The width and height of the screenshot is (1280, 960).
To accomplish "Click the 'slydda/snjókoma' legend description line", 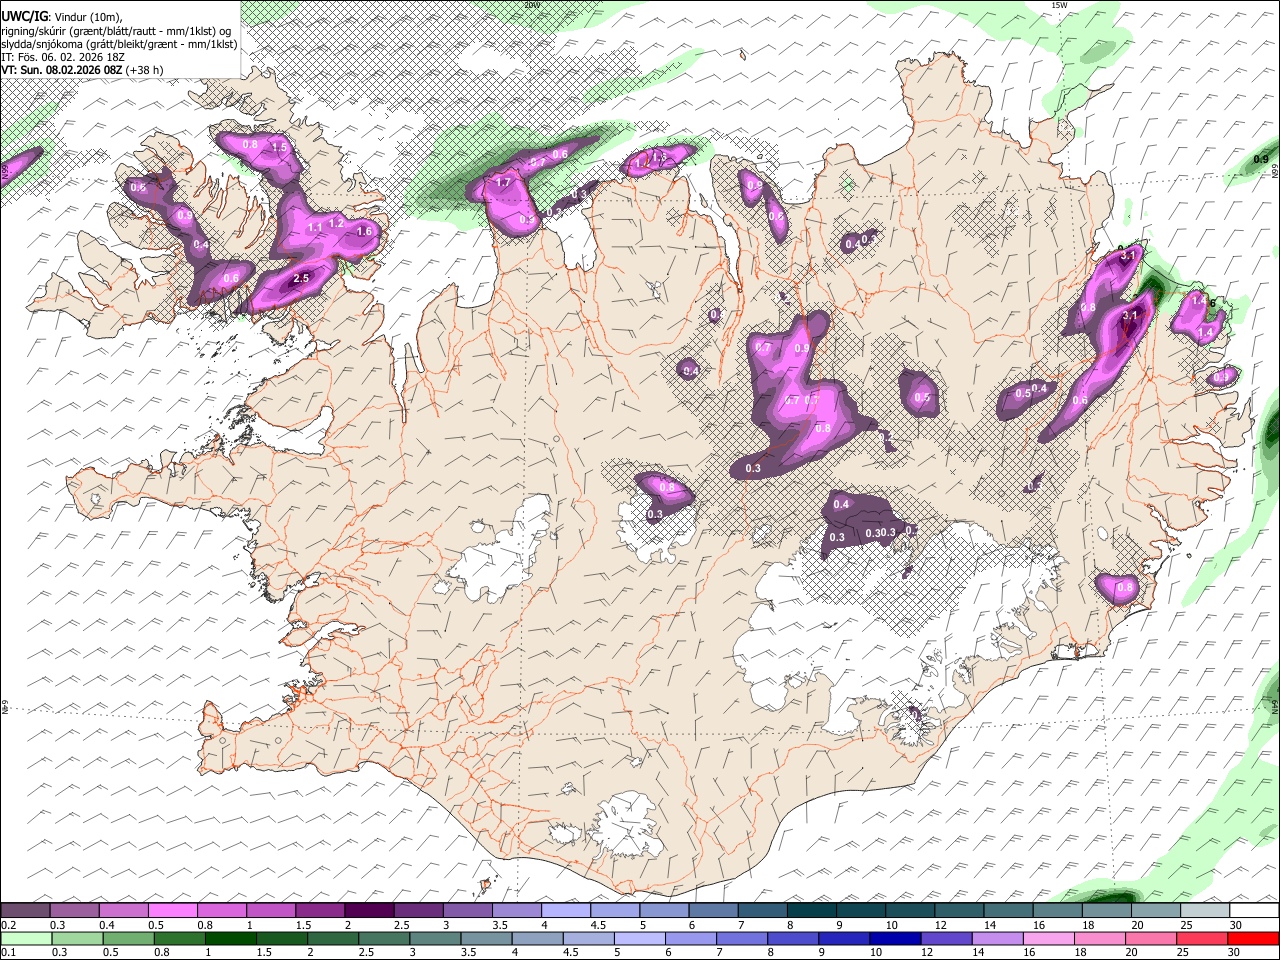I will click(x=119, y=44).
